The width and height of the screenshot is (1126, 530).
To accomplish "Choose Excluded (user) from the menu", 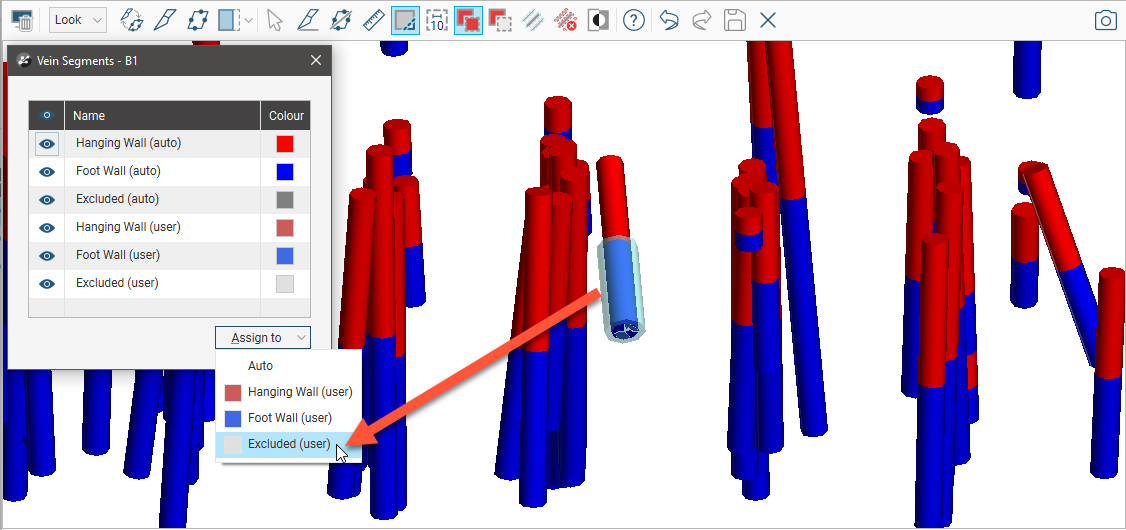I will tap(288, 444).
